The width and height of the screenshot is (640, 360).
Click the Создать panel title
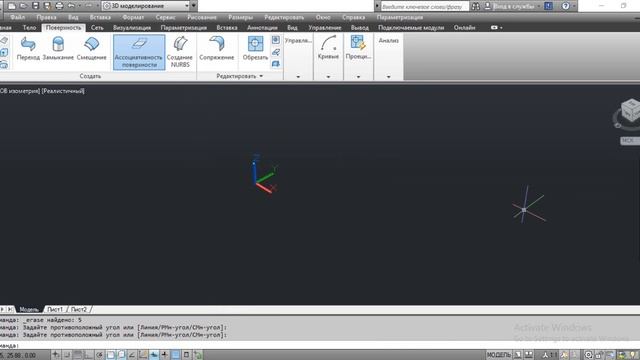point(90,76)
